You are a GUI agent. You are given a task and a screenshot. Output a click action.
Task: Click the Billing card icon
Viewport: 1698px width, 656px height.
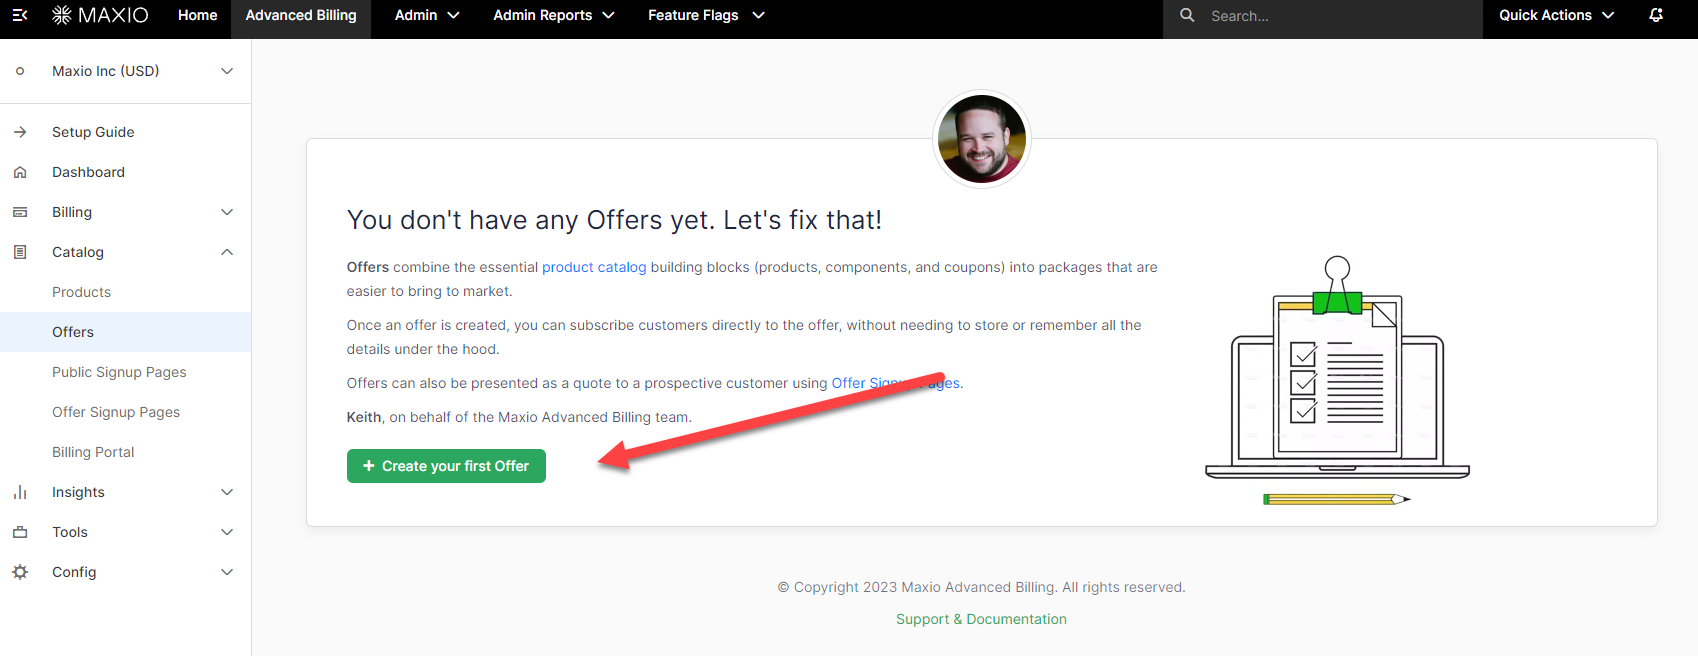point(20,212)
